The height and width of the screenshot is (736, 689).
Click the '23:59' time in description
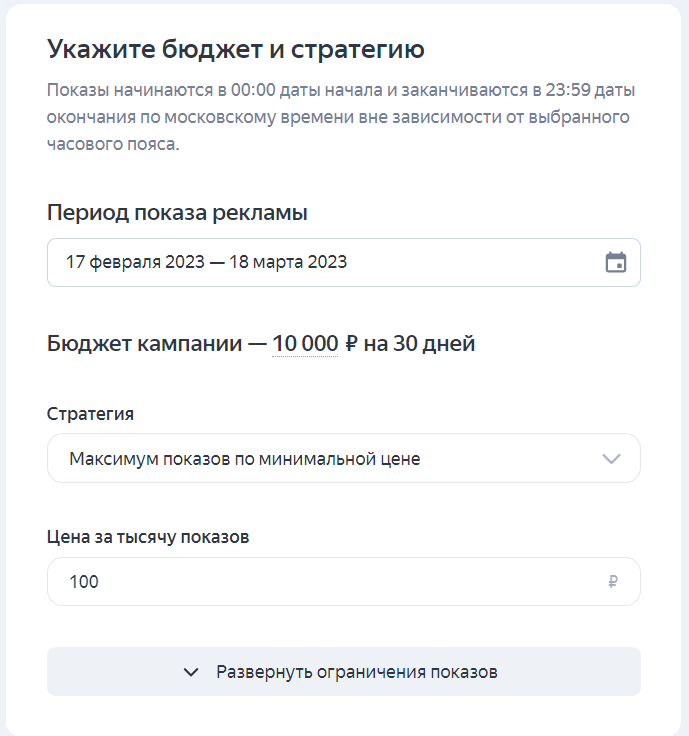(x=564, y=91)
